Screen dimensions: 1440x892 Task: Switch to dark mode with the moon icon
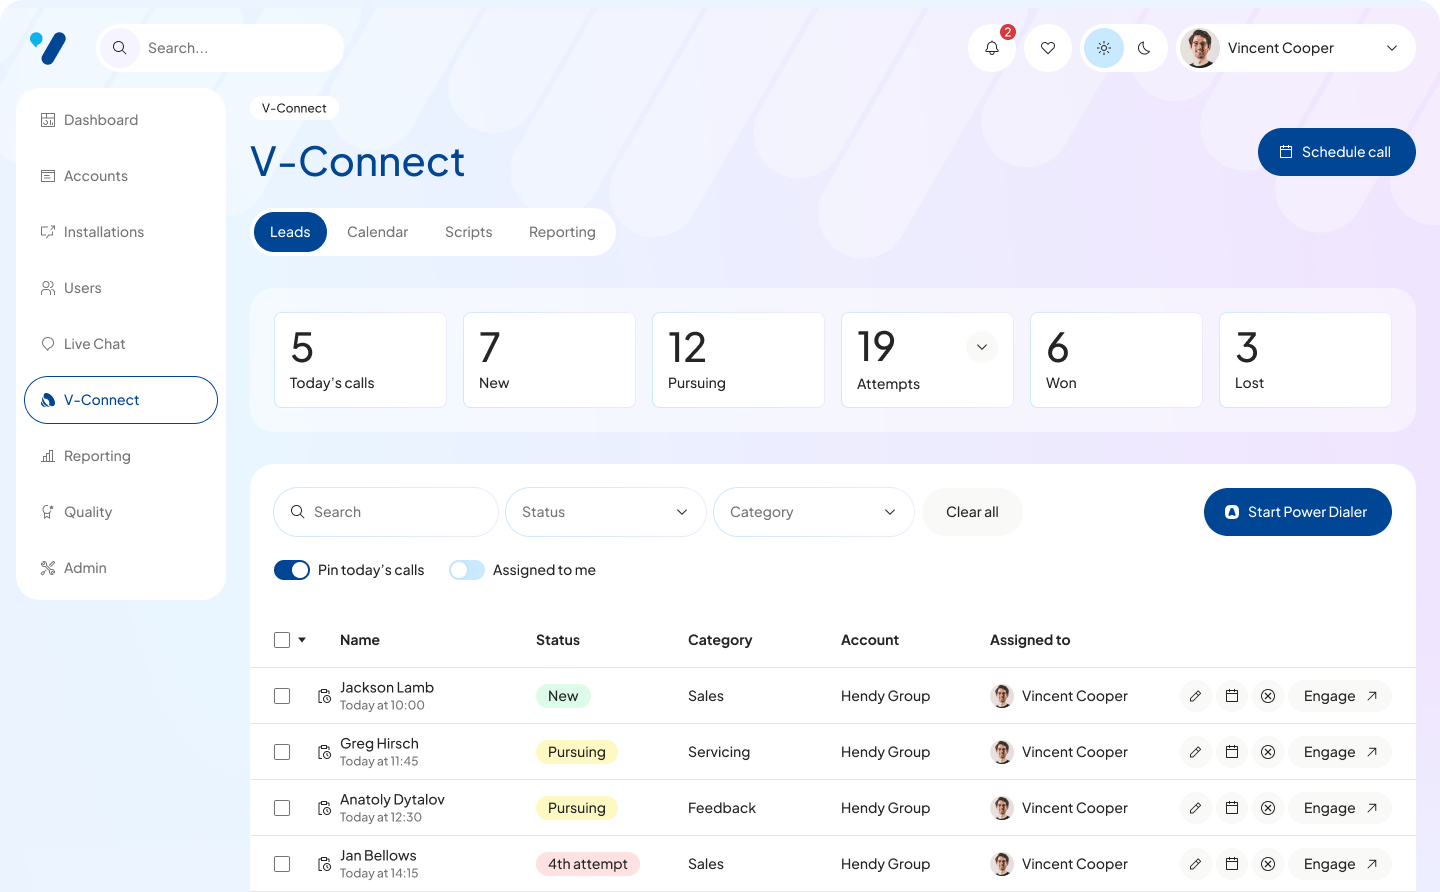tap(1144, 47)
